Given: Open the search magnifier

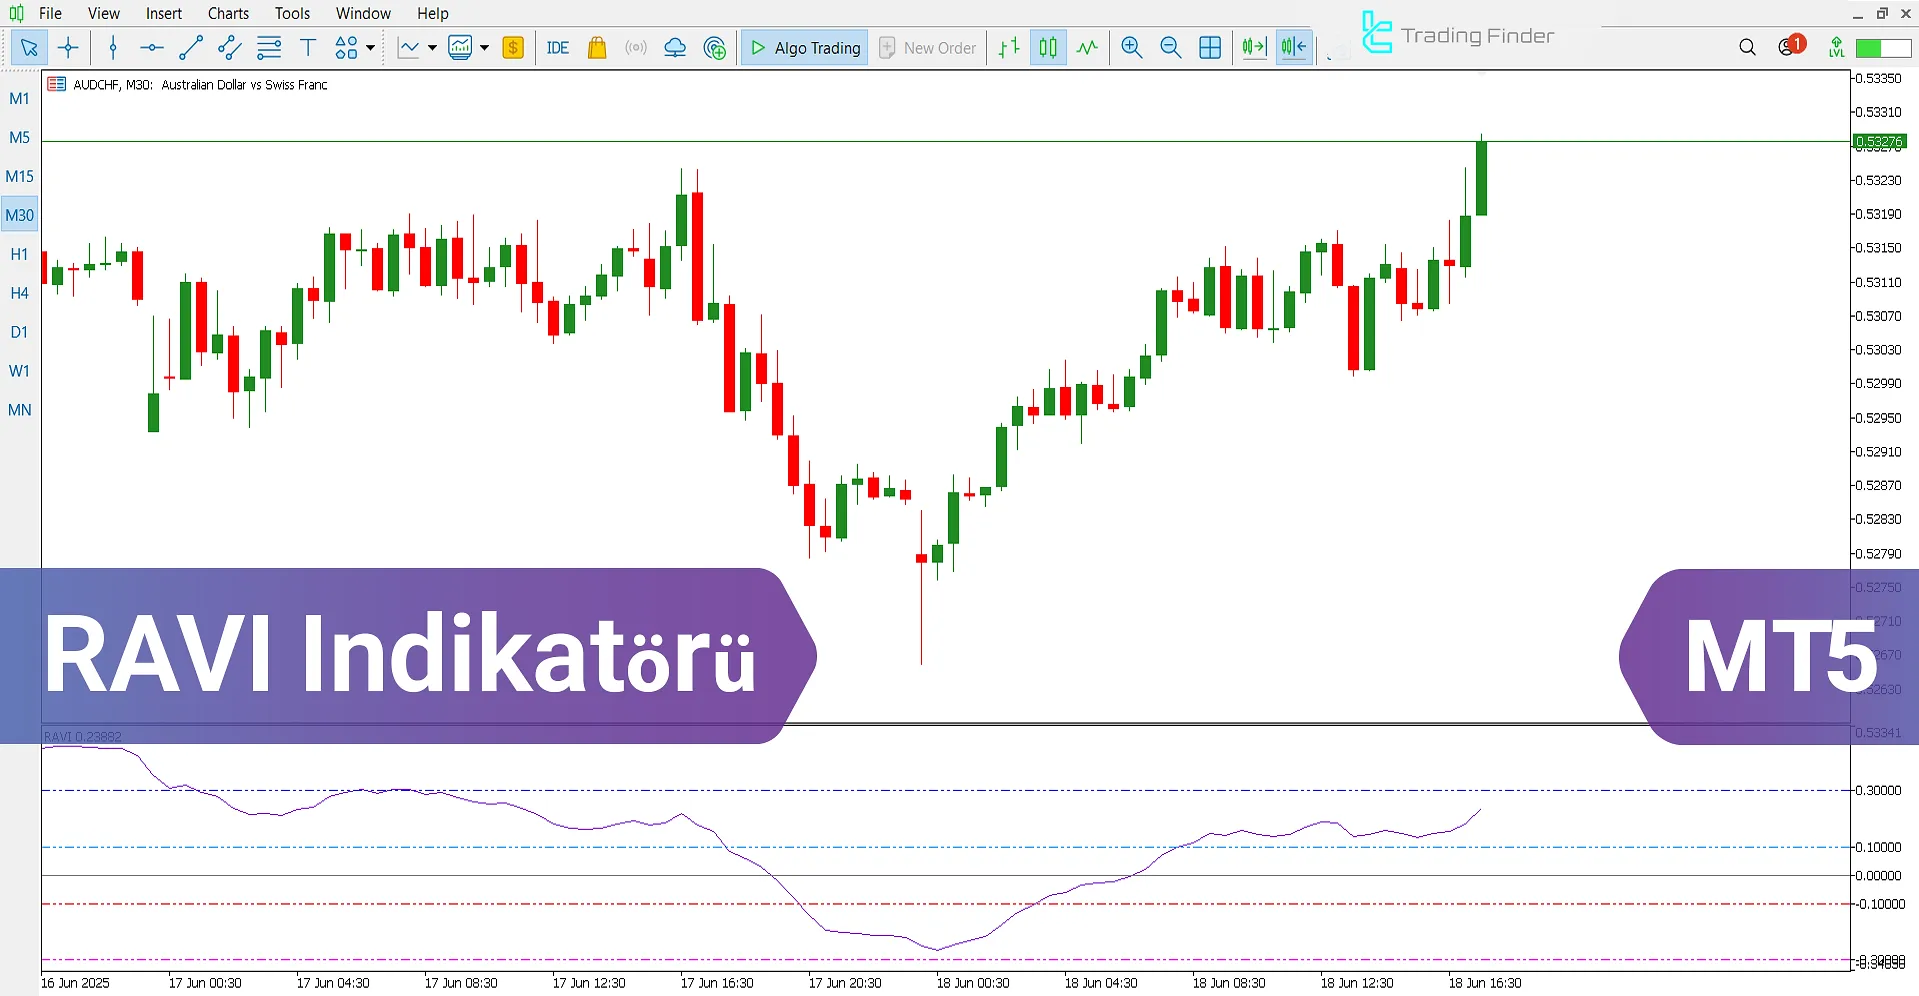Looking at the screenshot, I should pyautogui.click(x=1747, y=47).
